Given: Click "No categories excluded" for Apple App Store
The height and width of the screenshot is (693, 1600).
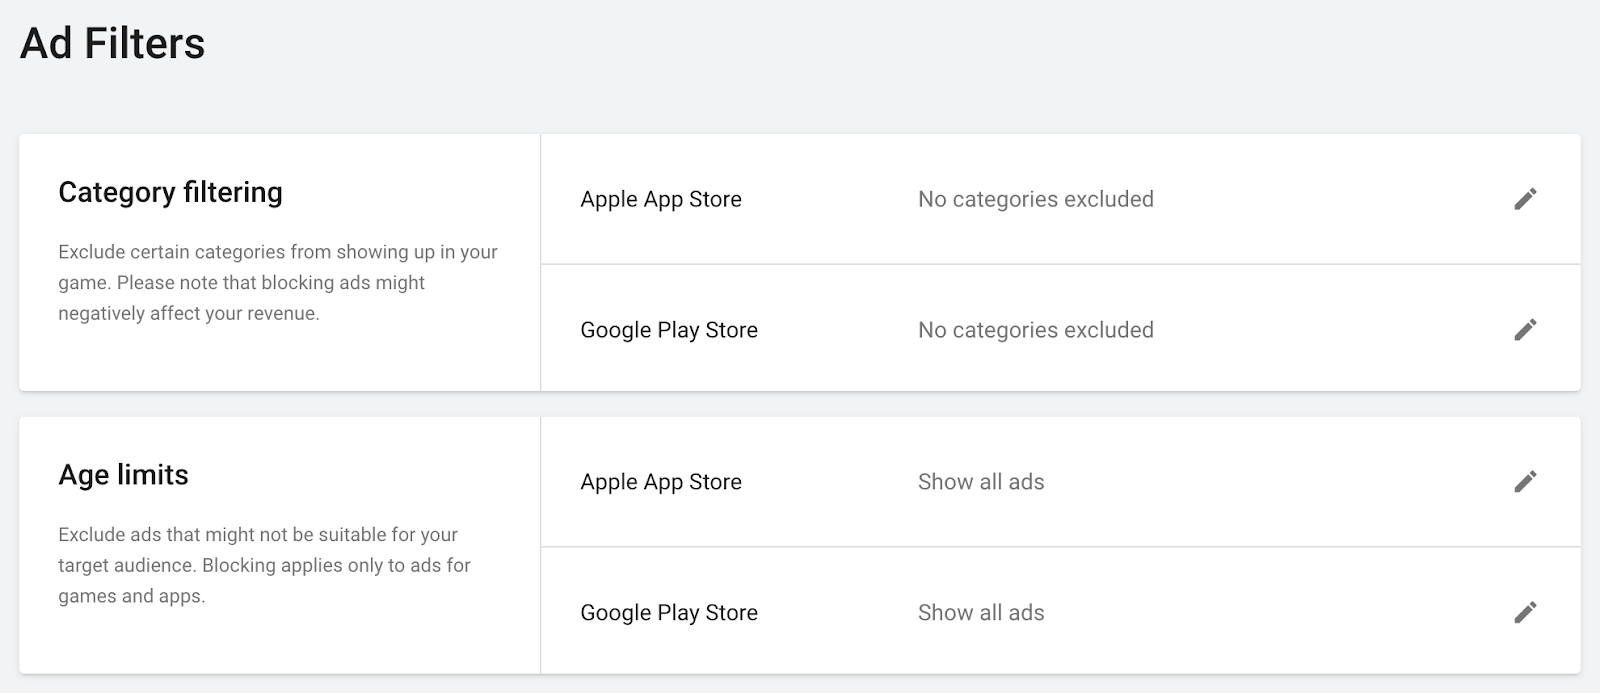Looking at the screenshot, I should [1035, 199].
